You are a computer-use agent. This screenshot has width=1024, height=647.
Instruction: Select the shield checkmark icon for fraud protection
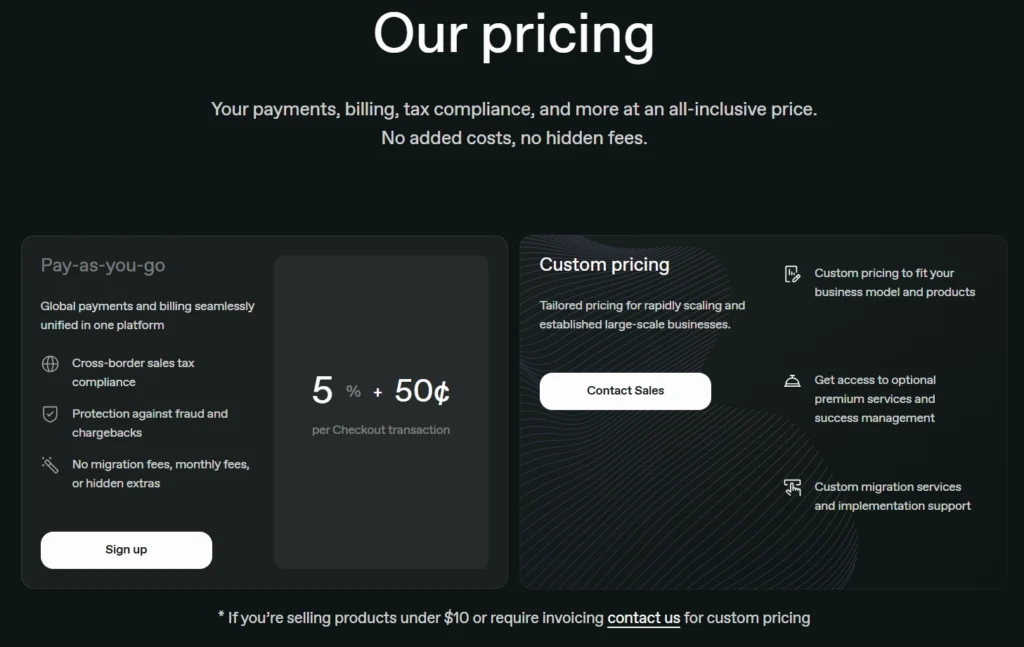(x=48, y=413)
